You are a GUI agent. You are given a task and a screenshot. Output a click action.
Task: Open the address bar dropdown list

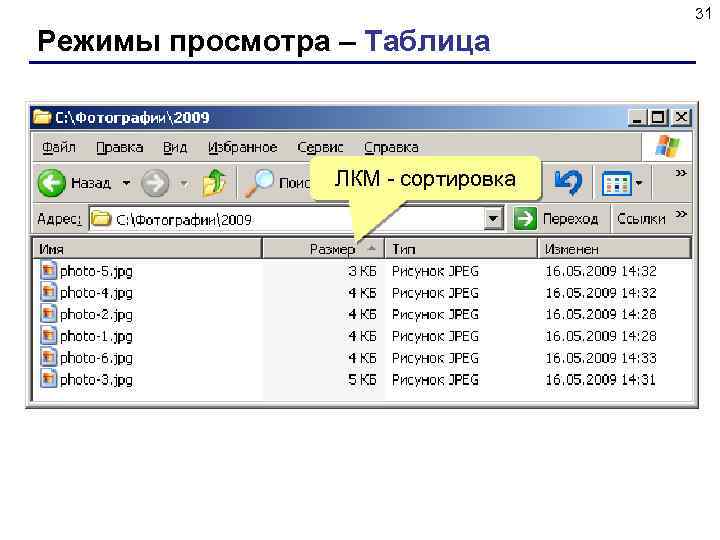click(x=493, y=219)
